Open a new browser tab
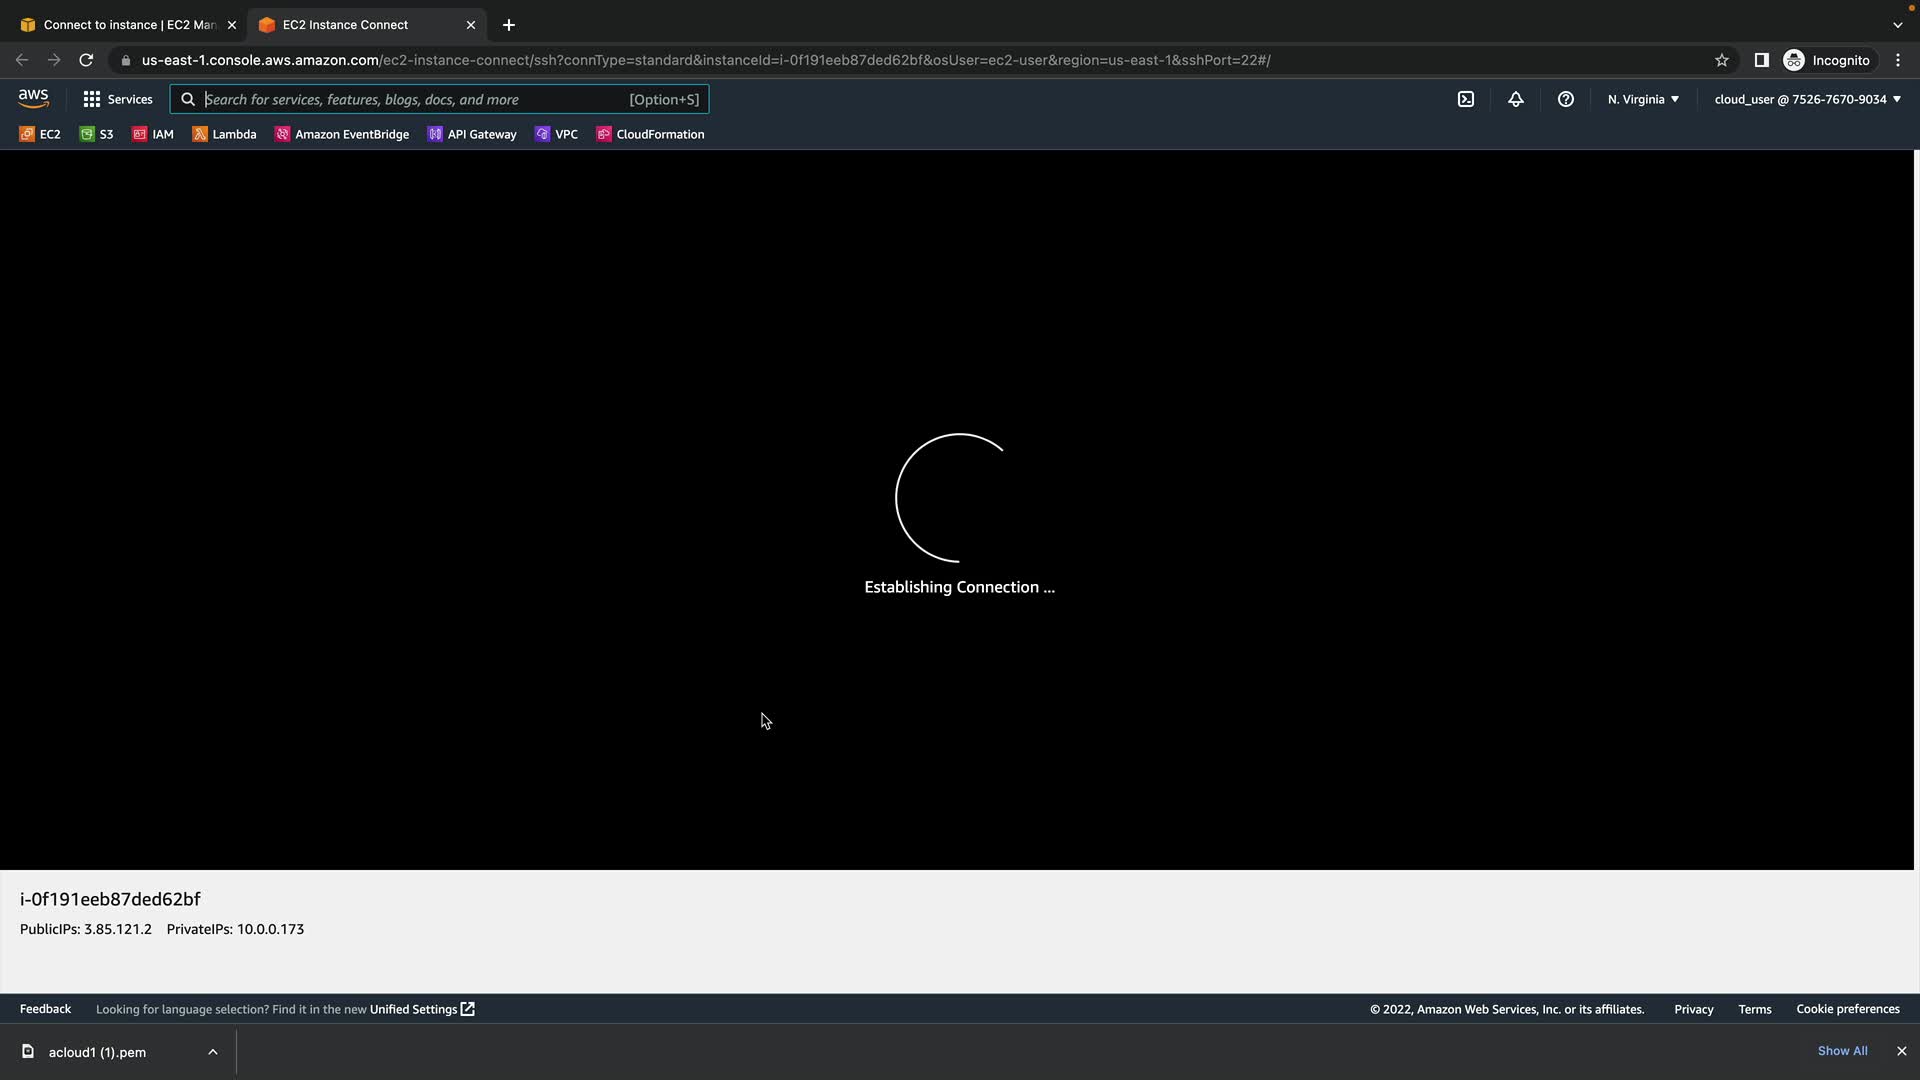Screen dimensions: 1920x1080 509,25
